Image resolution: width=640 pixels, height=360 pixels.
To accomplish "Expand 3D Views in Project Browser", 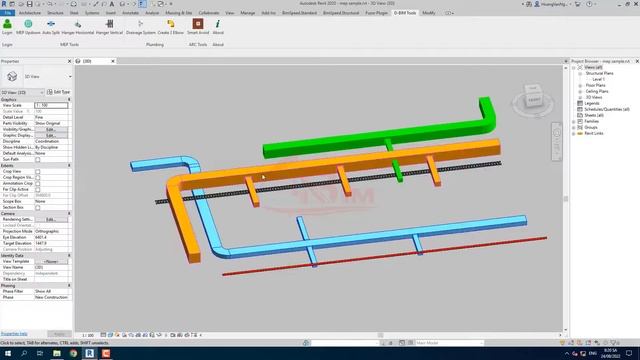I will pos(580,98).
